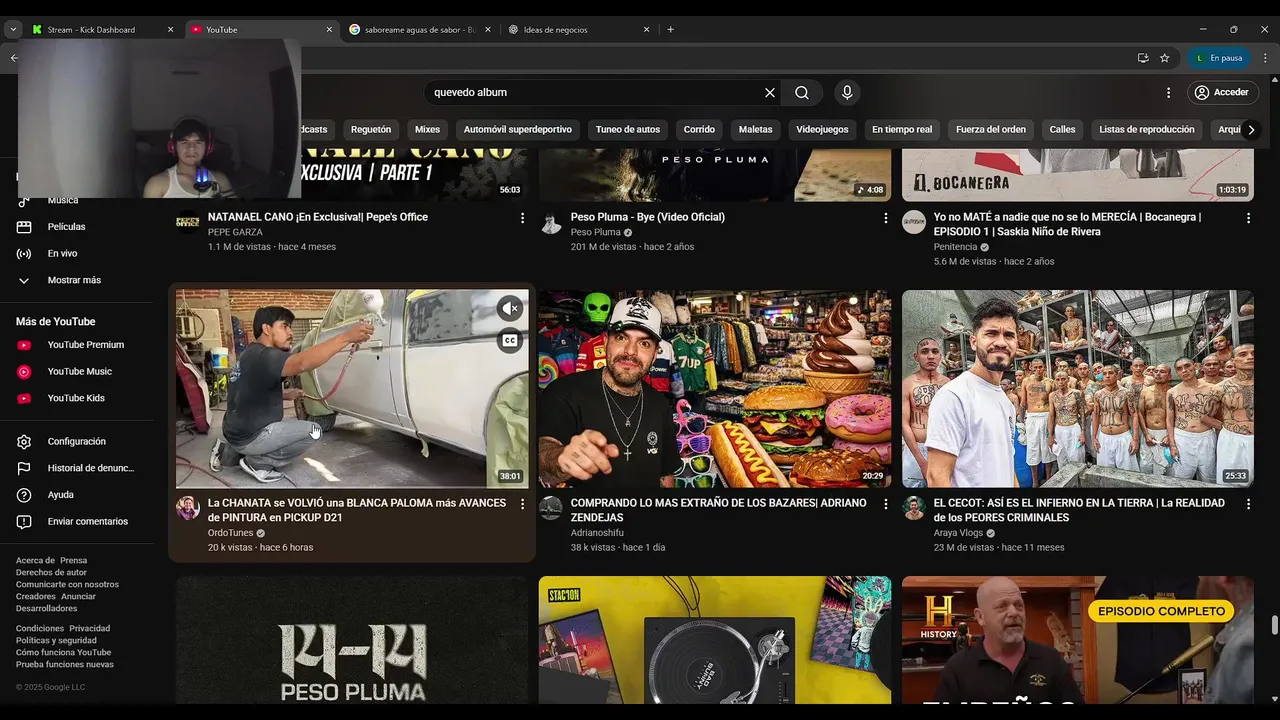Open the PEPE GARZA channel avatar
Image resolution: width=1280 pixels, height=720 pixels.
coord(188,222)
